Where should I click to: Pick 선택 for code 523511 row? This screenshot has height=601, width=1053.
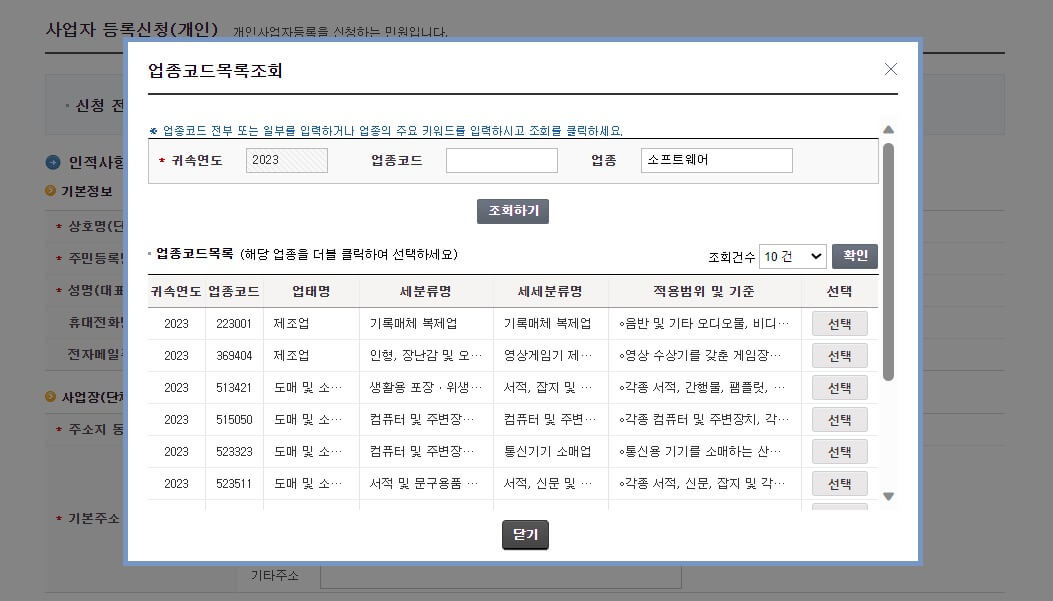click(839, 484)
